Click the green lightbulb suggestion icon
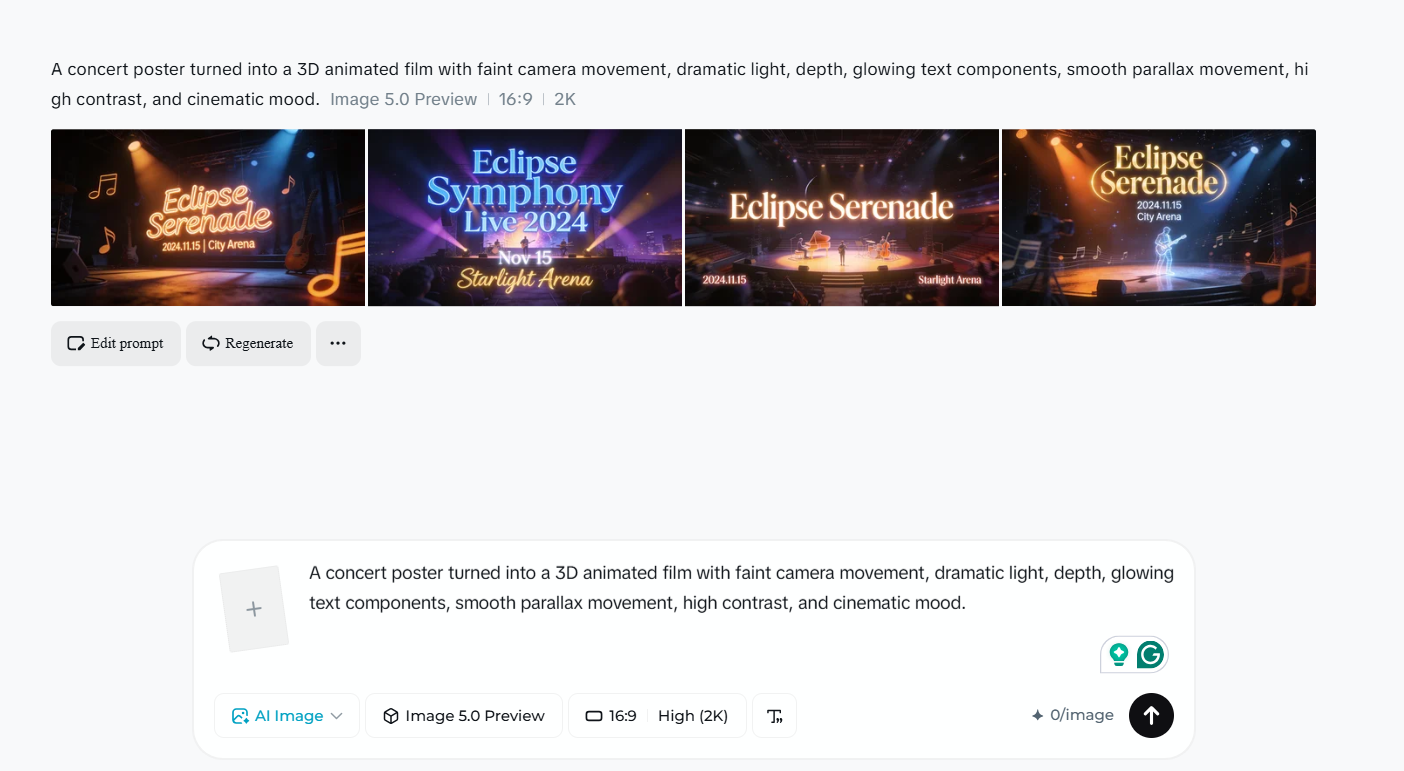 tap(1119, 655)
